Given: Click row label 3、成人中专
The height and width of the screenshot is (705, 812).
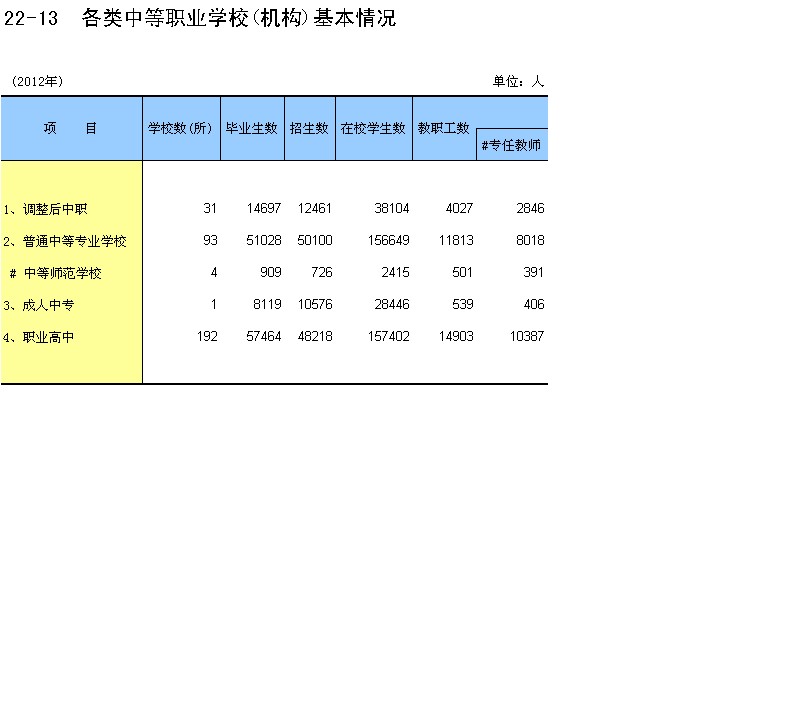Looking at the screenshot, I should pos(39,306).
